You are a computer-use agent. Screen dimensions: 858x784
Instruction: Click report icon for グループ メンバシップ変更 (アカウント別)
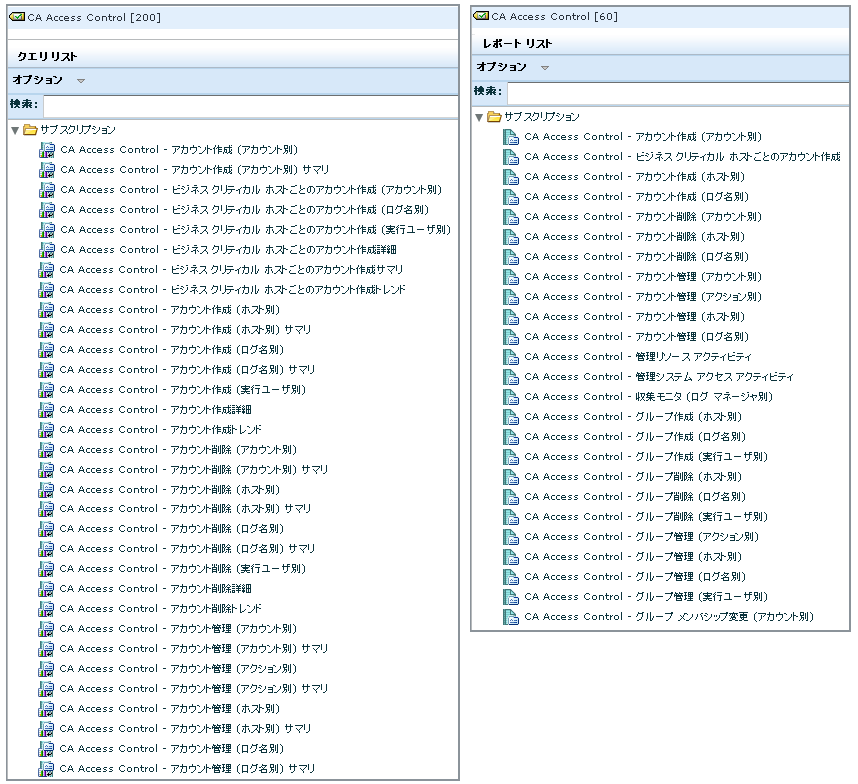(511, 617)
